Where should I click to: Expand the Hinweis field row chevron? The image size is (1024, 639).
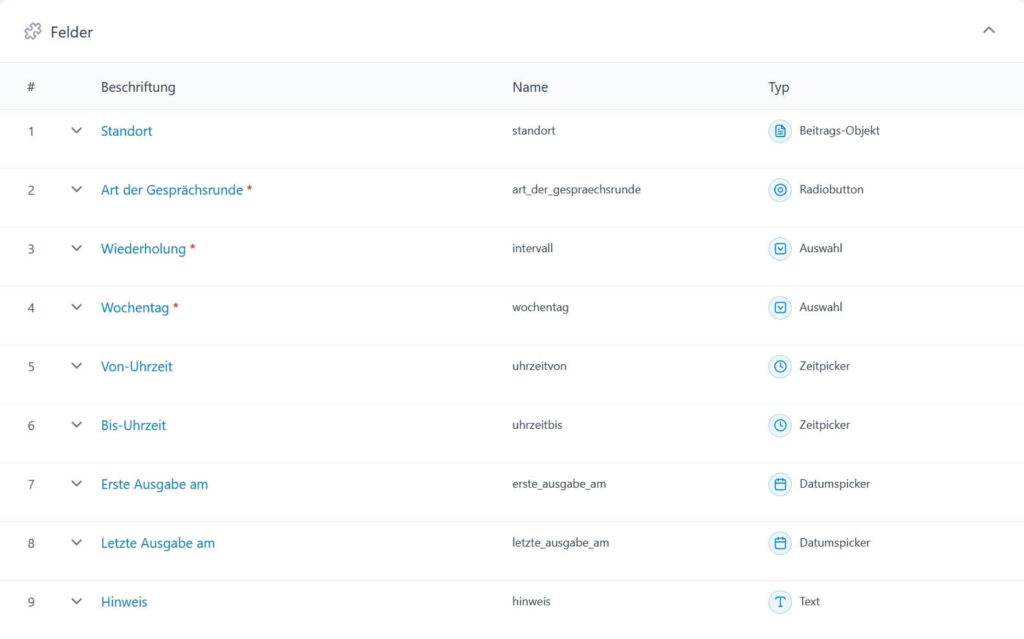pos(77,602)
